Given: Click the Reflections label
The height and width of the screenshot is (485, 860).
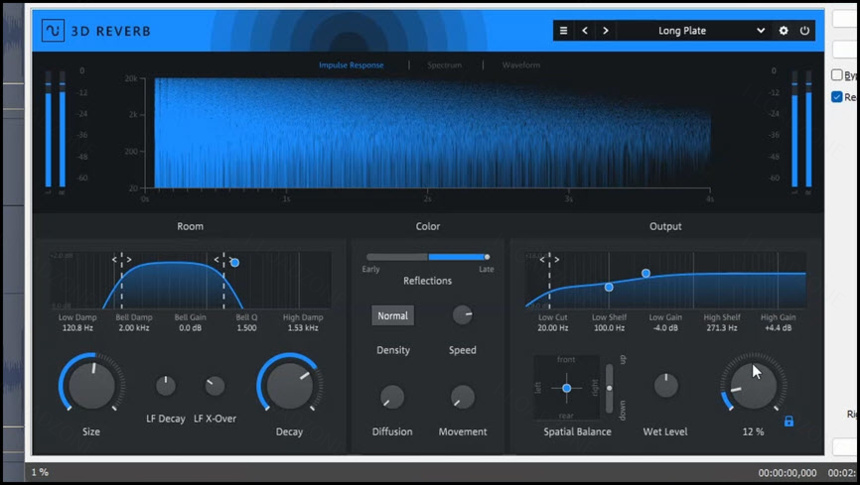Looking at the screenshot, I should point(427,280).
